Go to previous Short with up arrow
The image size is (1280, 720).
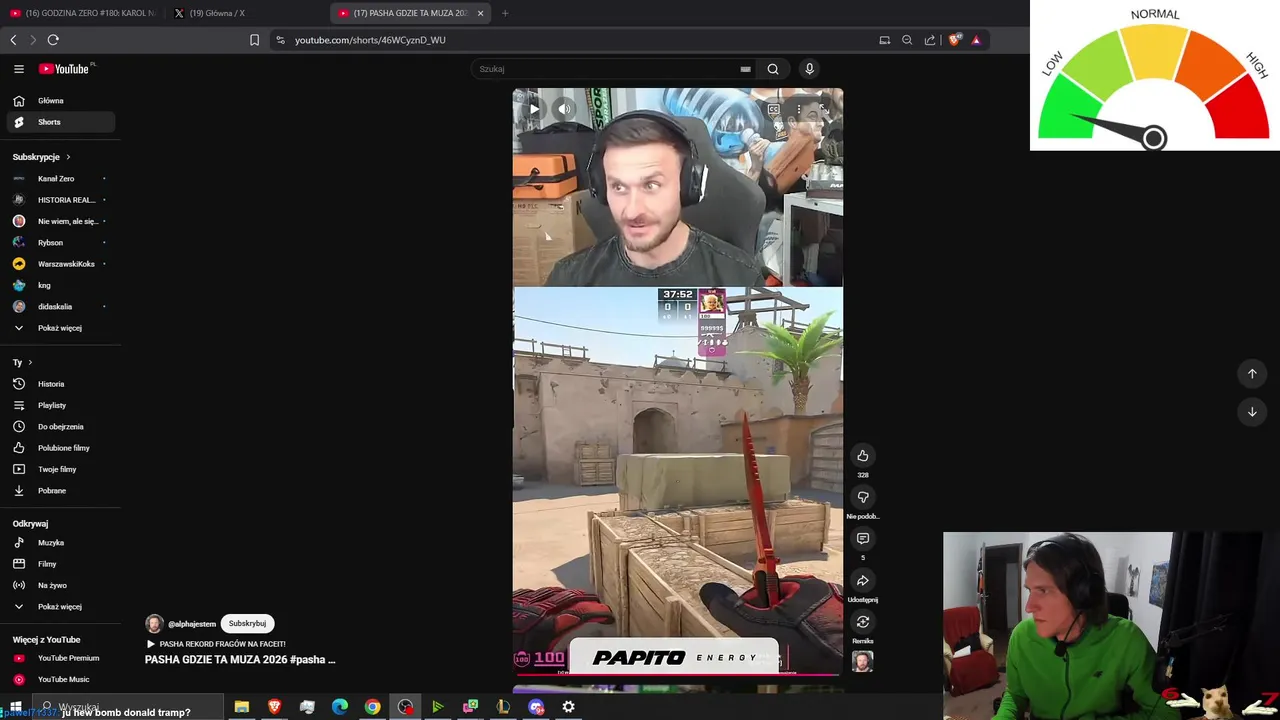point(1252,373)
